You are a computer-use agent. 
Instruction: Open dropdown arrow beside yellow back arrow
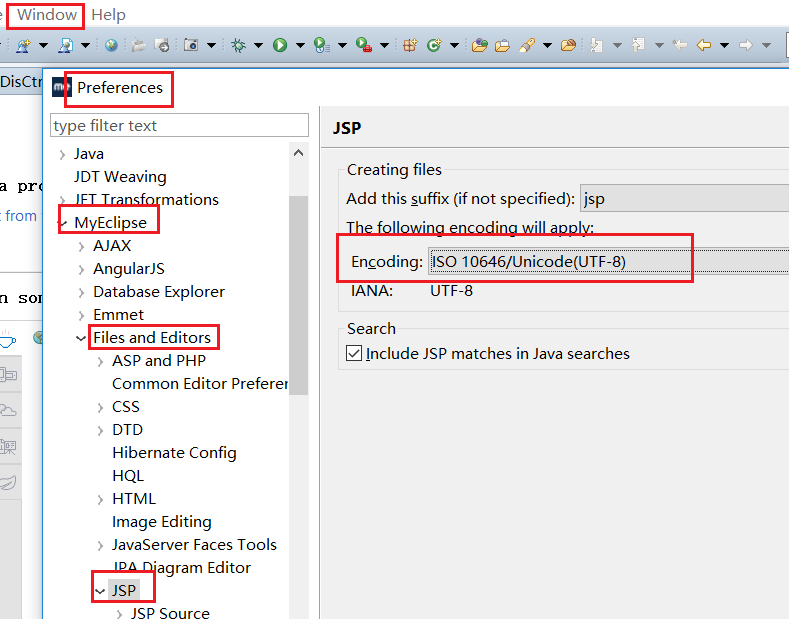[x=725, y=46]
